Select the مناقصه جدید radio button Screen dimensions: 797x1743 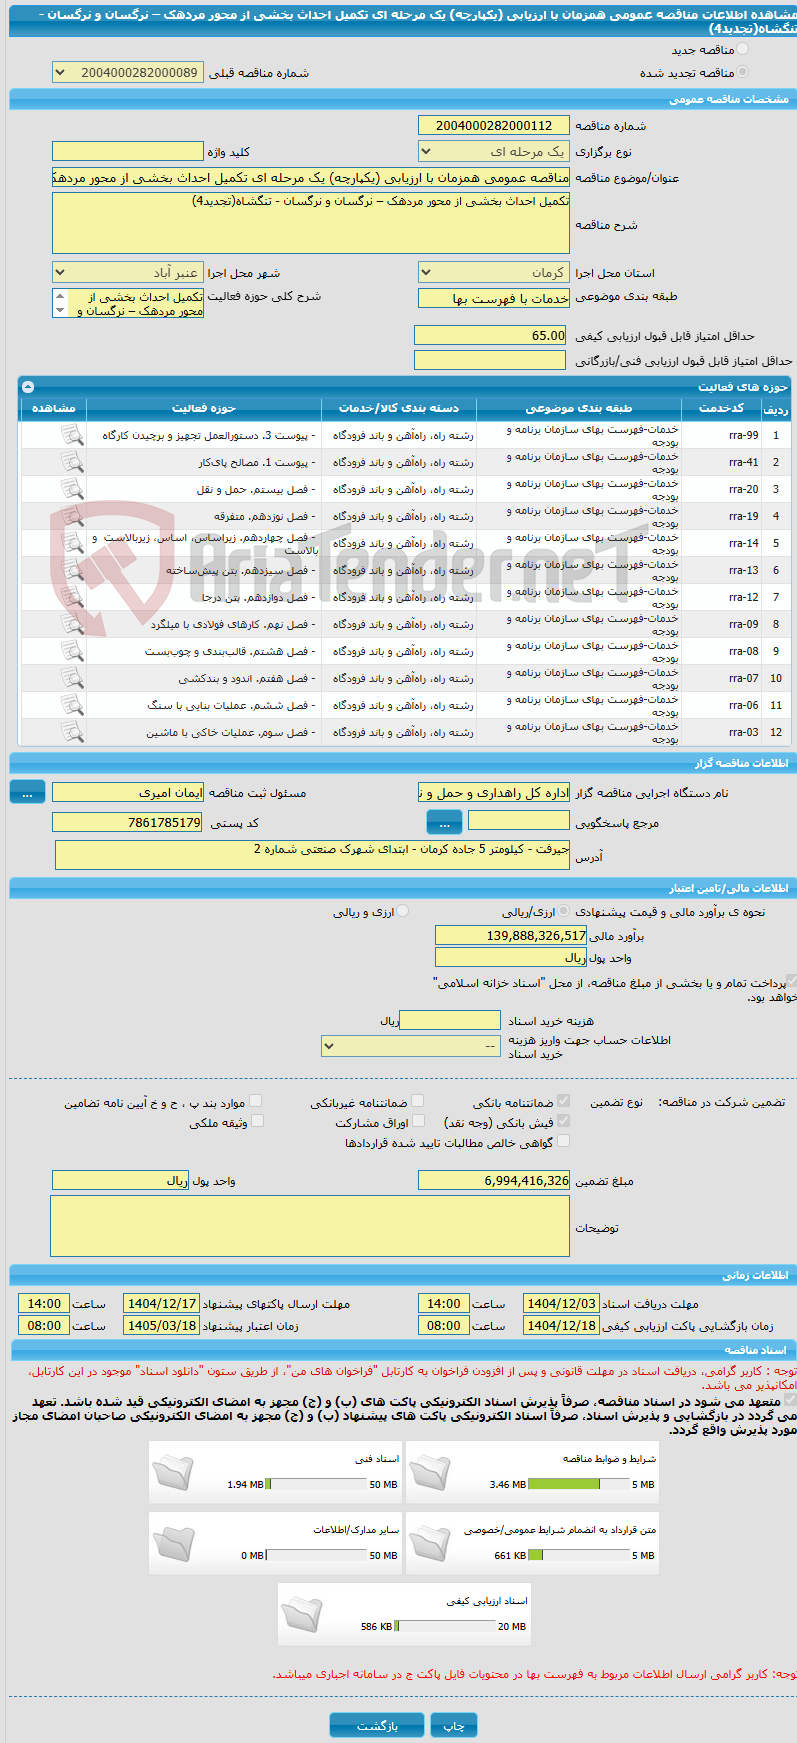pos(742,49)
